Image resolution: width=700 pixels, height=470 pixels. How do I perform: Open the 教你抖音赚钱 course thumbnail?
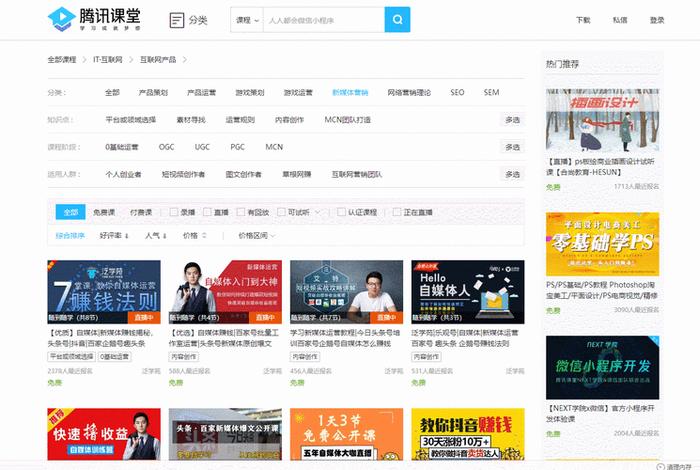click(x=468, y=434)
